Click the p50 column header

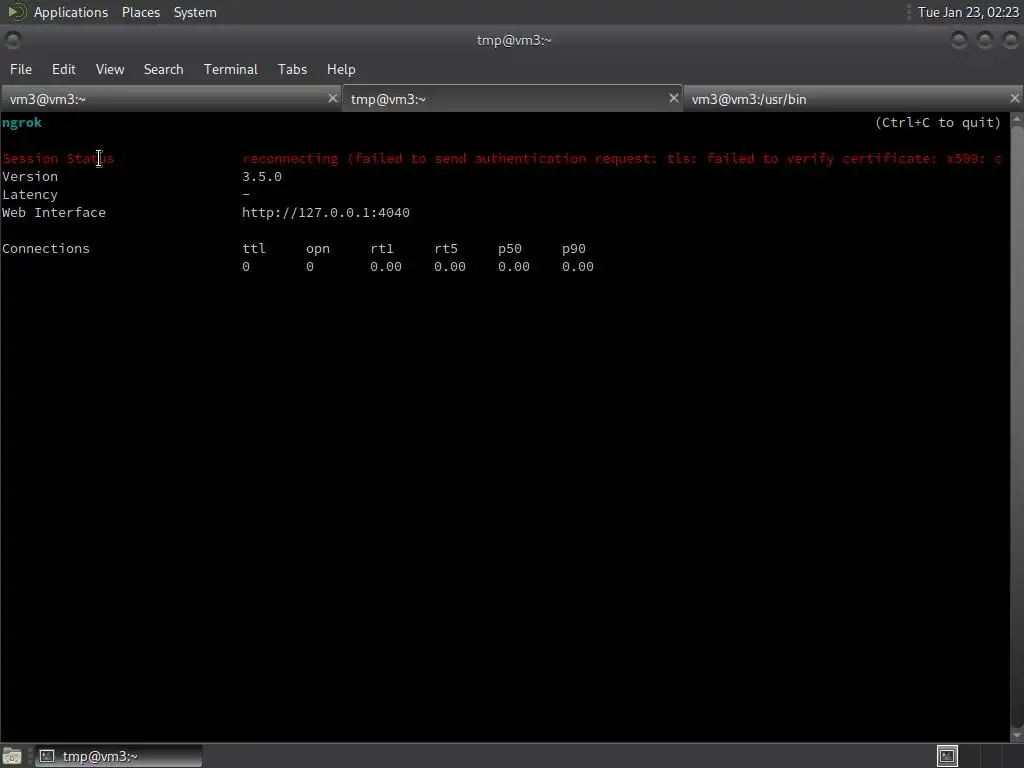[x=510, y=249]
